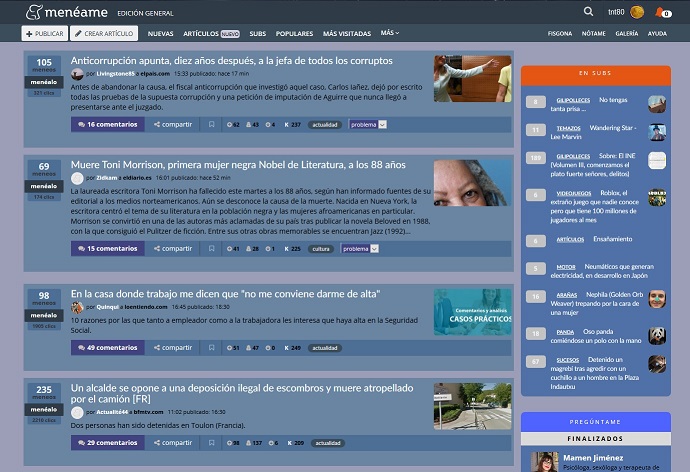Image resolution: width=690 pixels, height=472 pixels.
Task: Open Quinqui's author avatar
Action: (x=77, y=307)
